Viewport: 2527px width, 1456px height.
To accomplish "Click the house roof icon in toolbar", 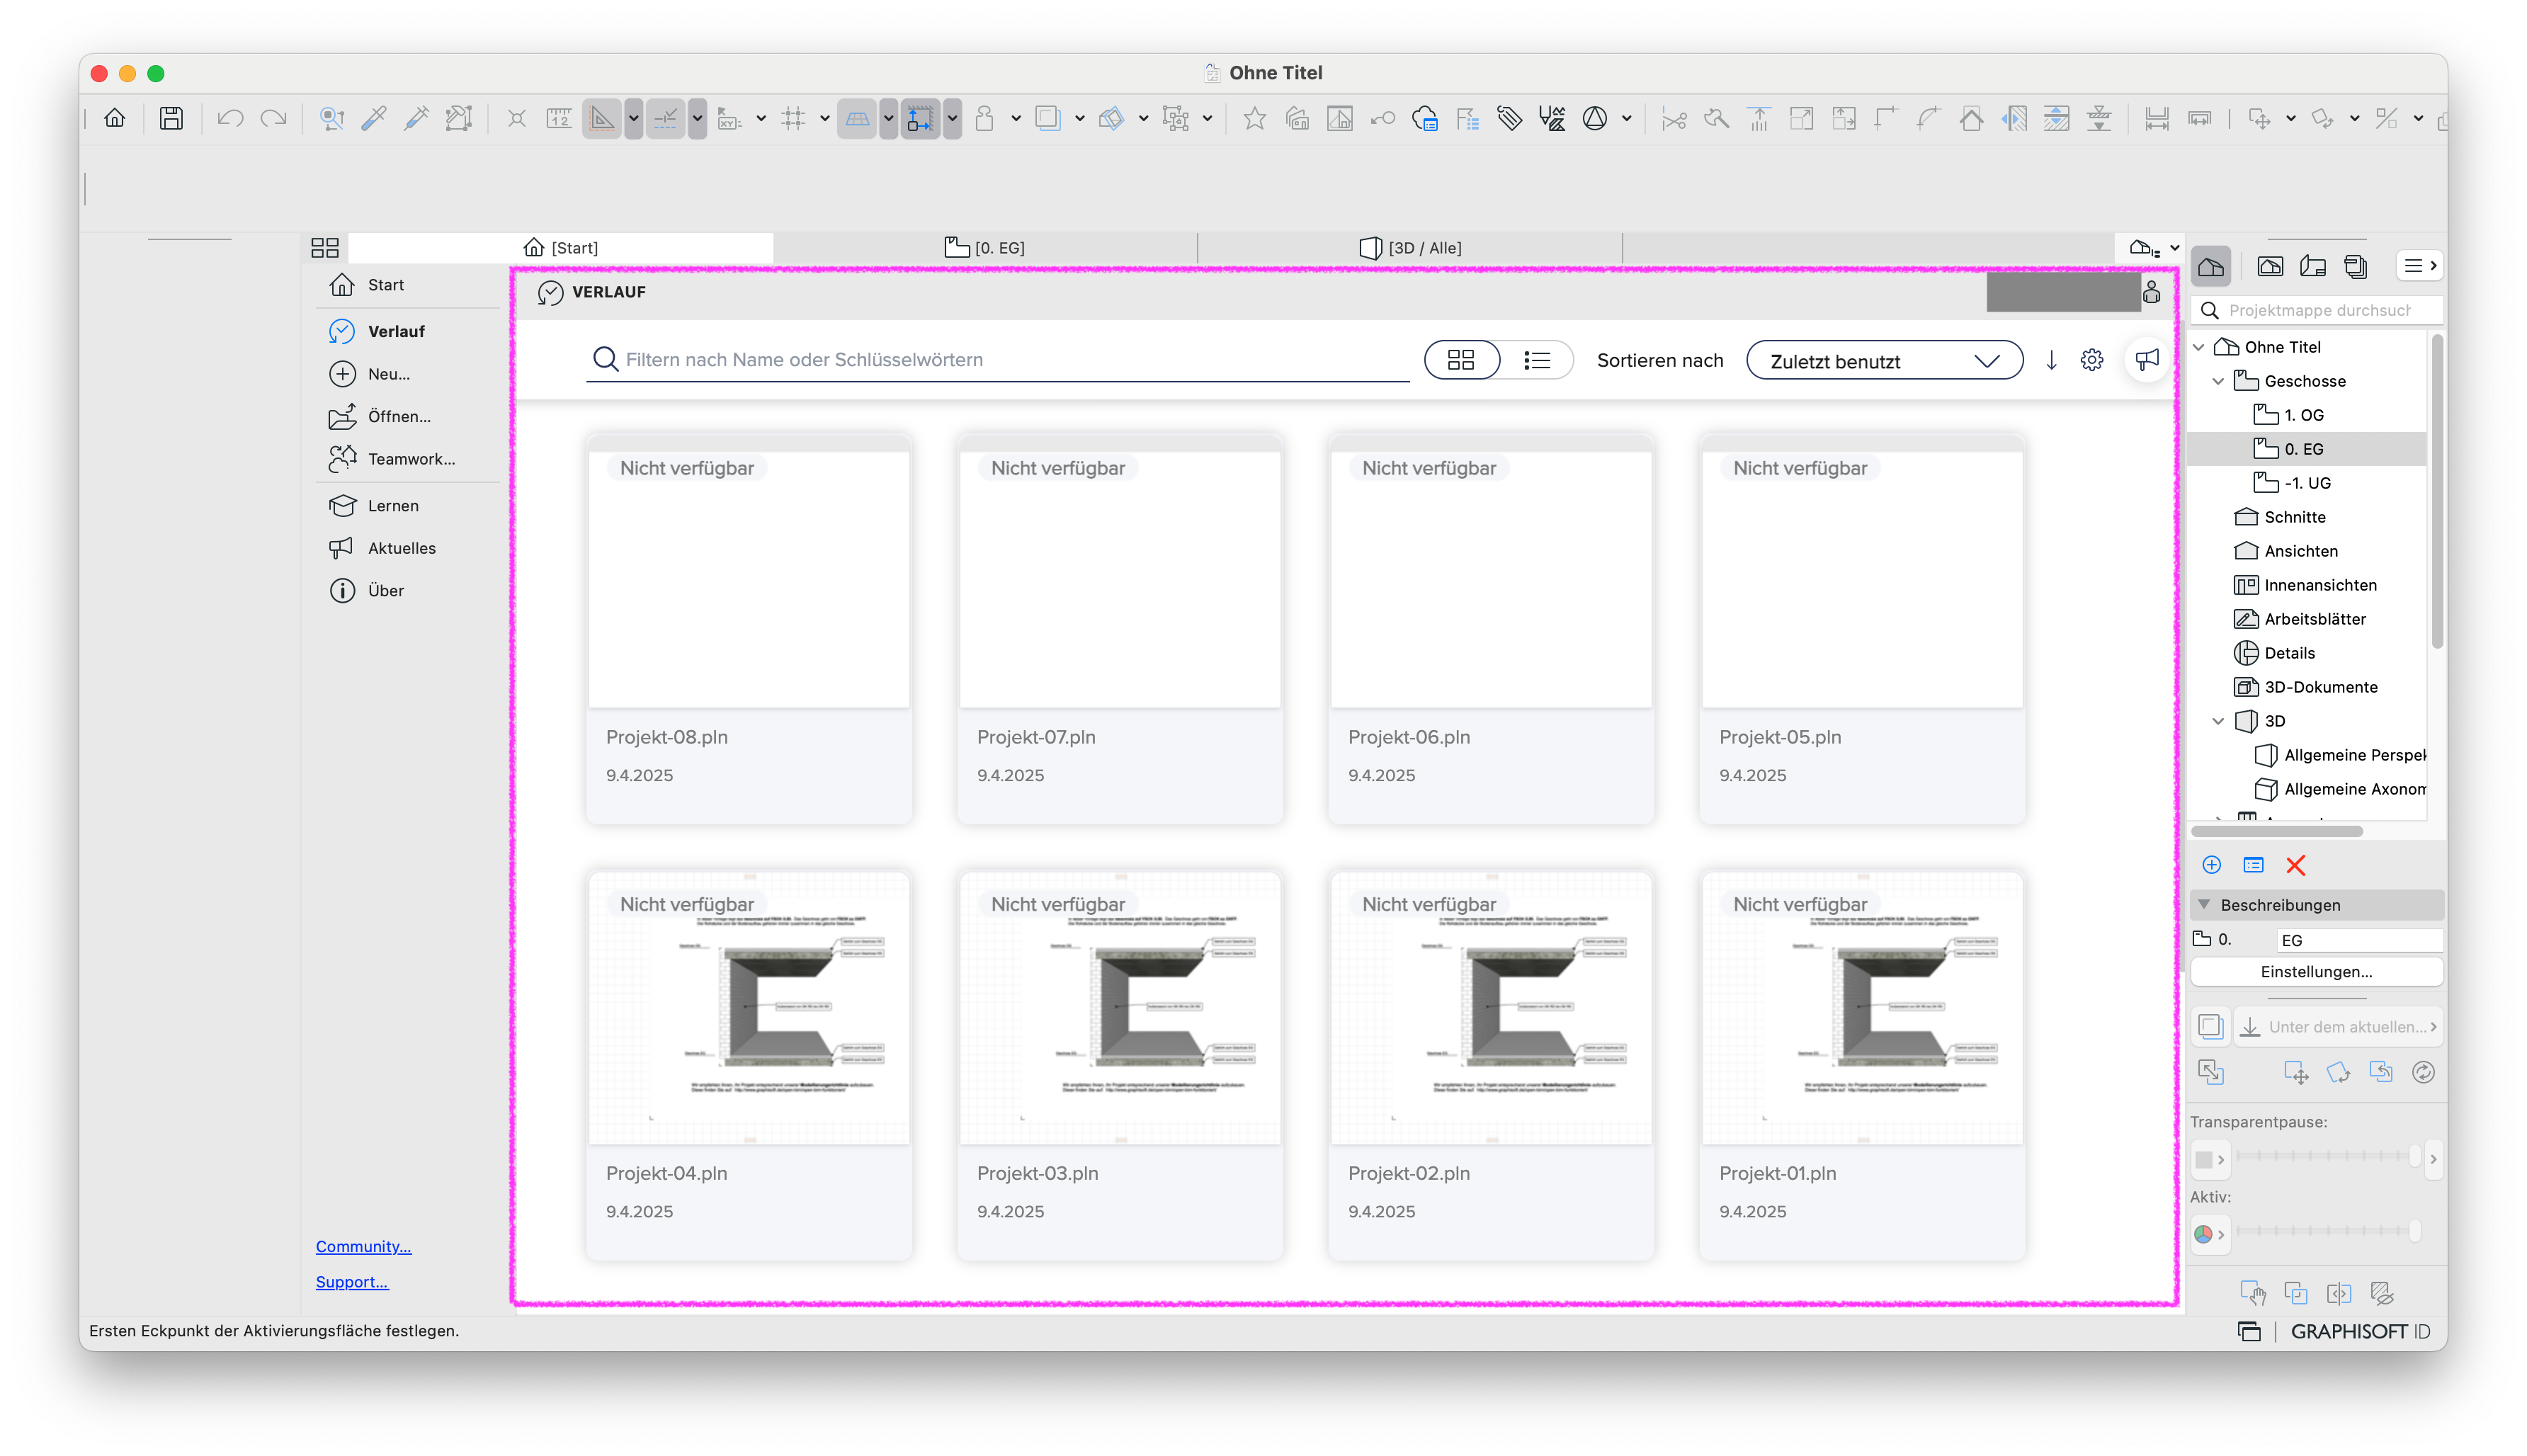I will 1971,118.
